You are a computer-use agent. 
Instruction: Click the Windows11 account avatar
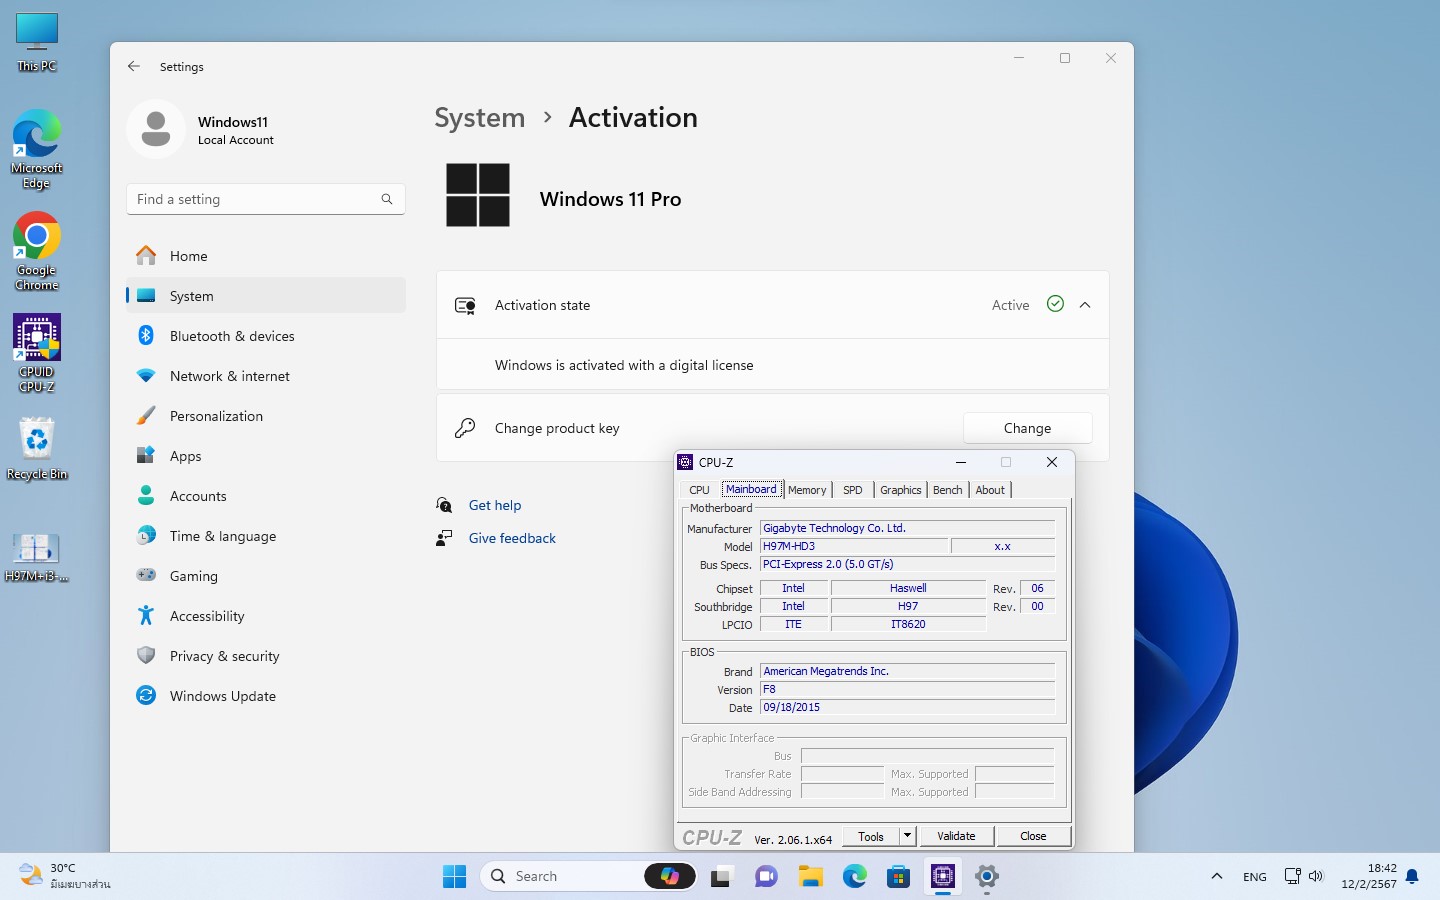[156, 129]
